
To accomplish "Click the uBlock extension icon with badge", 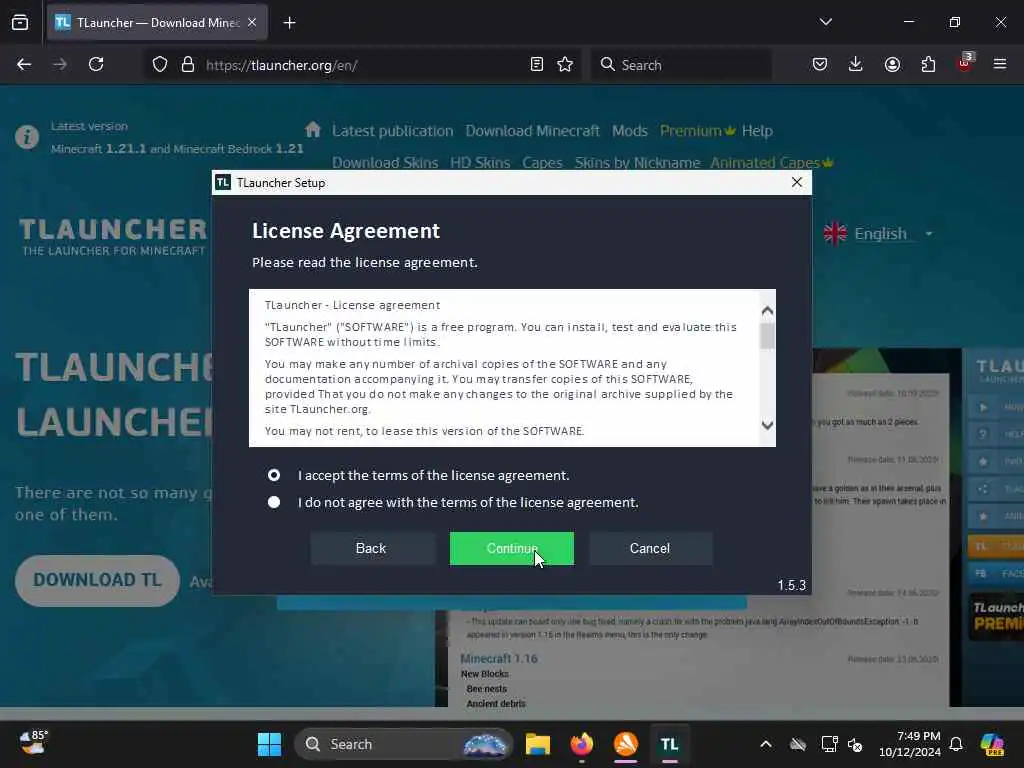I will [965, 62].
